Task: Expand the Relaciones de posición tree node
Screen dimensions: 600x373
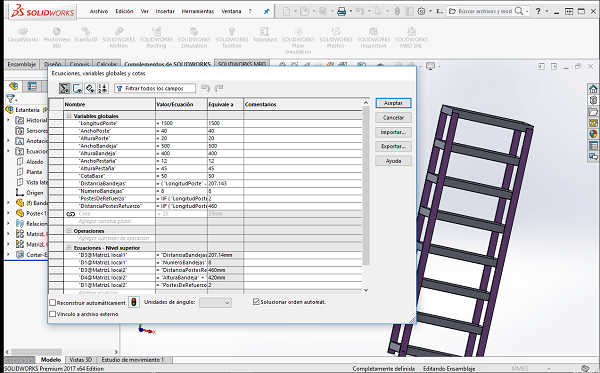Action: pyautogui.click(x=9, y=223)
